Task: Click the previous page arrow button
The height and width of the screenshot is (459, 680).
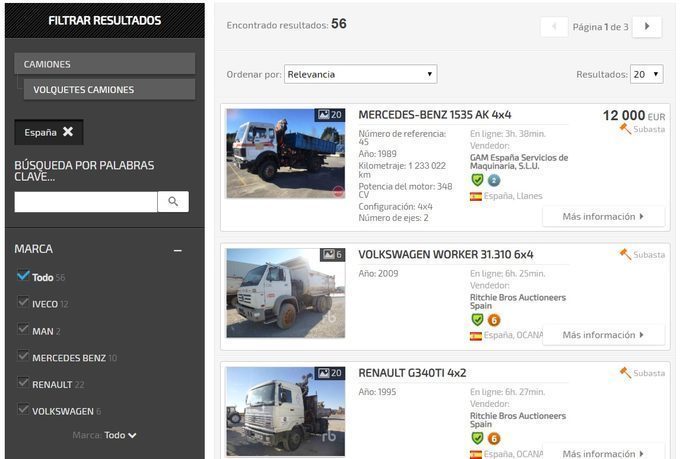Action: click(x=554, y=26)
